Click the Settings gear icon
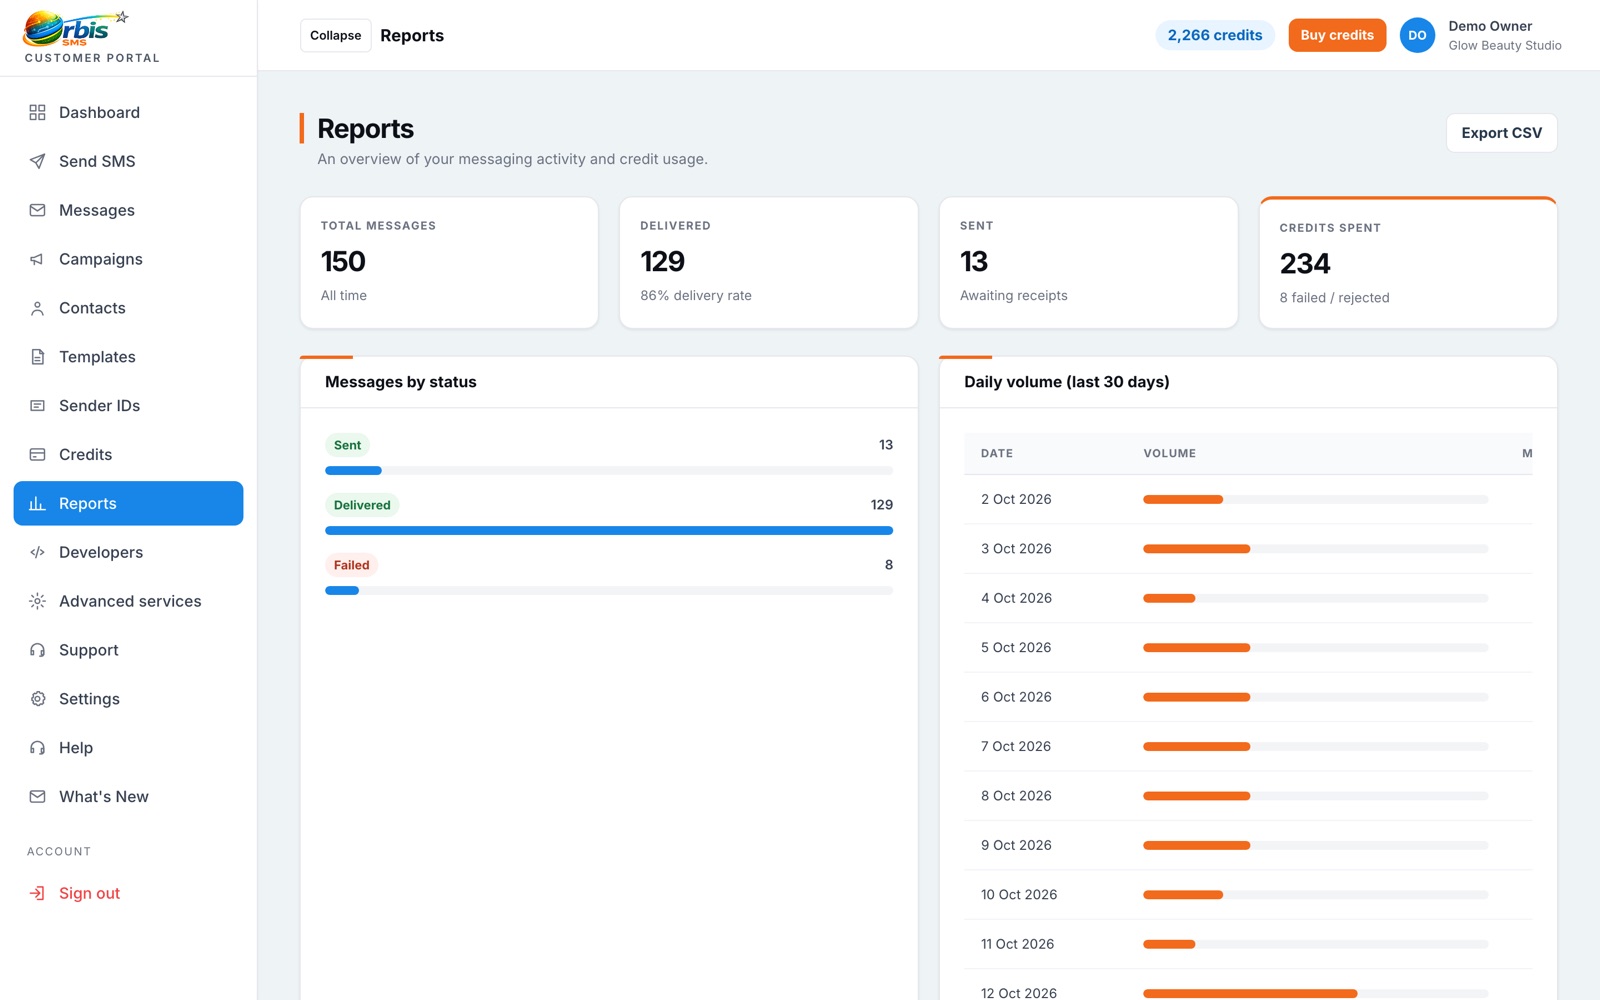Image resolution: width=1600 pixels, height=1000 pixels. (37, 699)
